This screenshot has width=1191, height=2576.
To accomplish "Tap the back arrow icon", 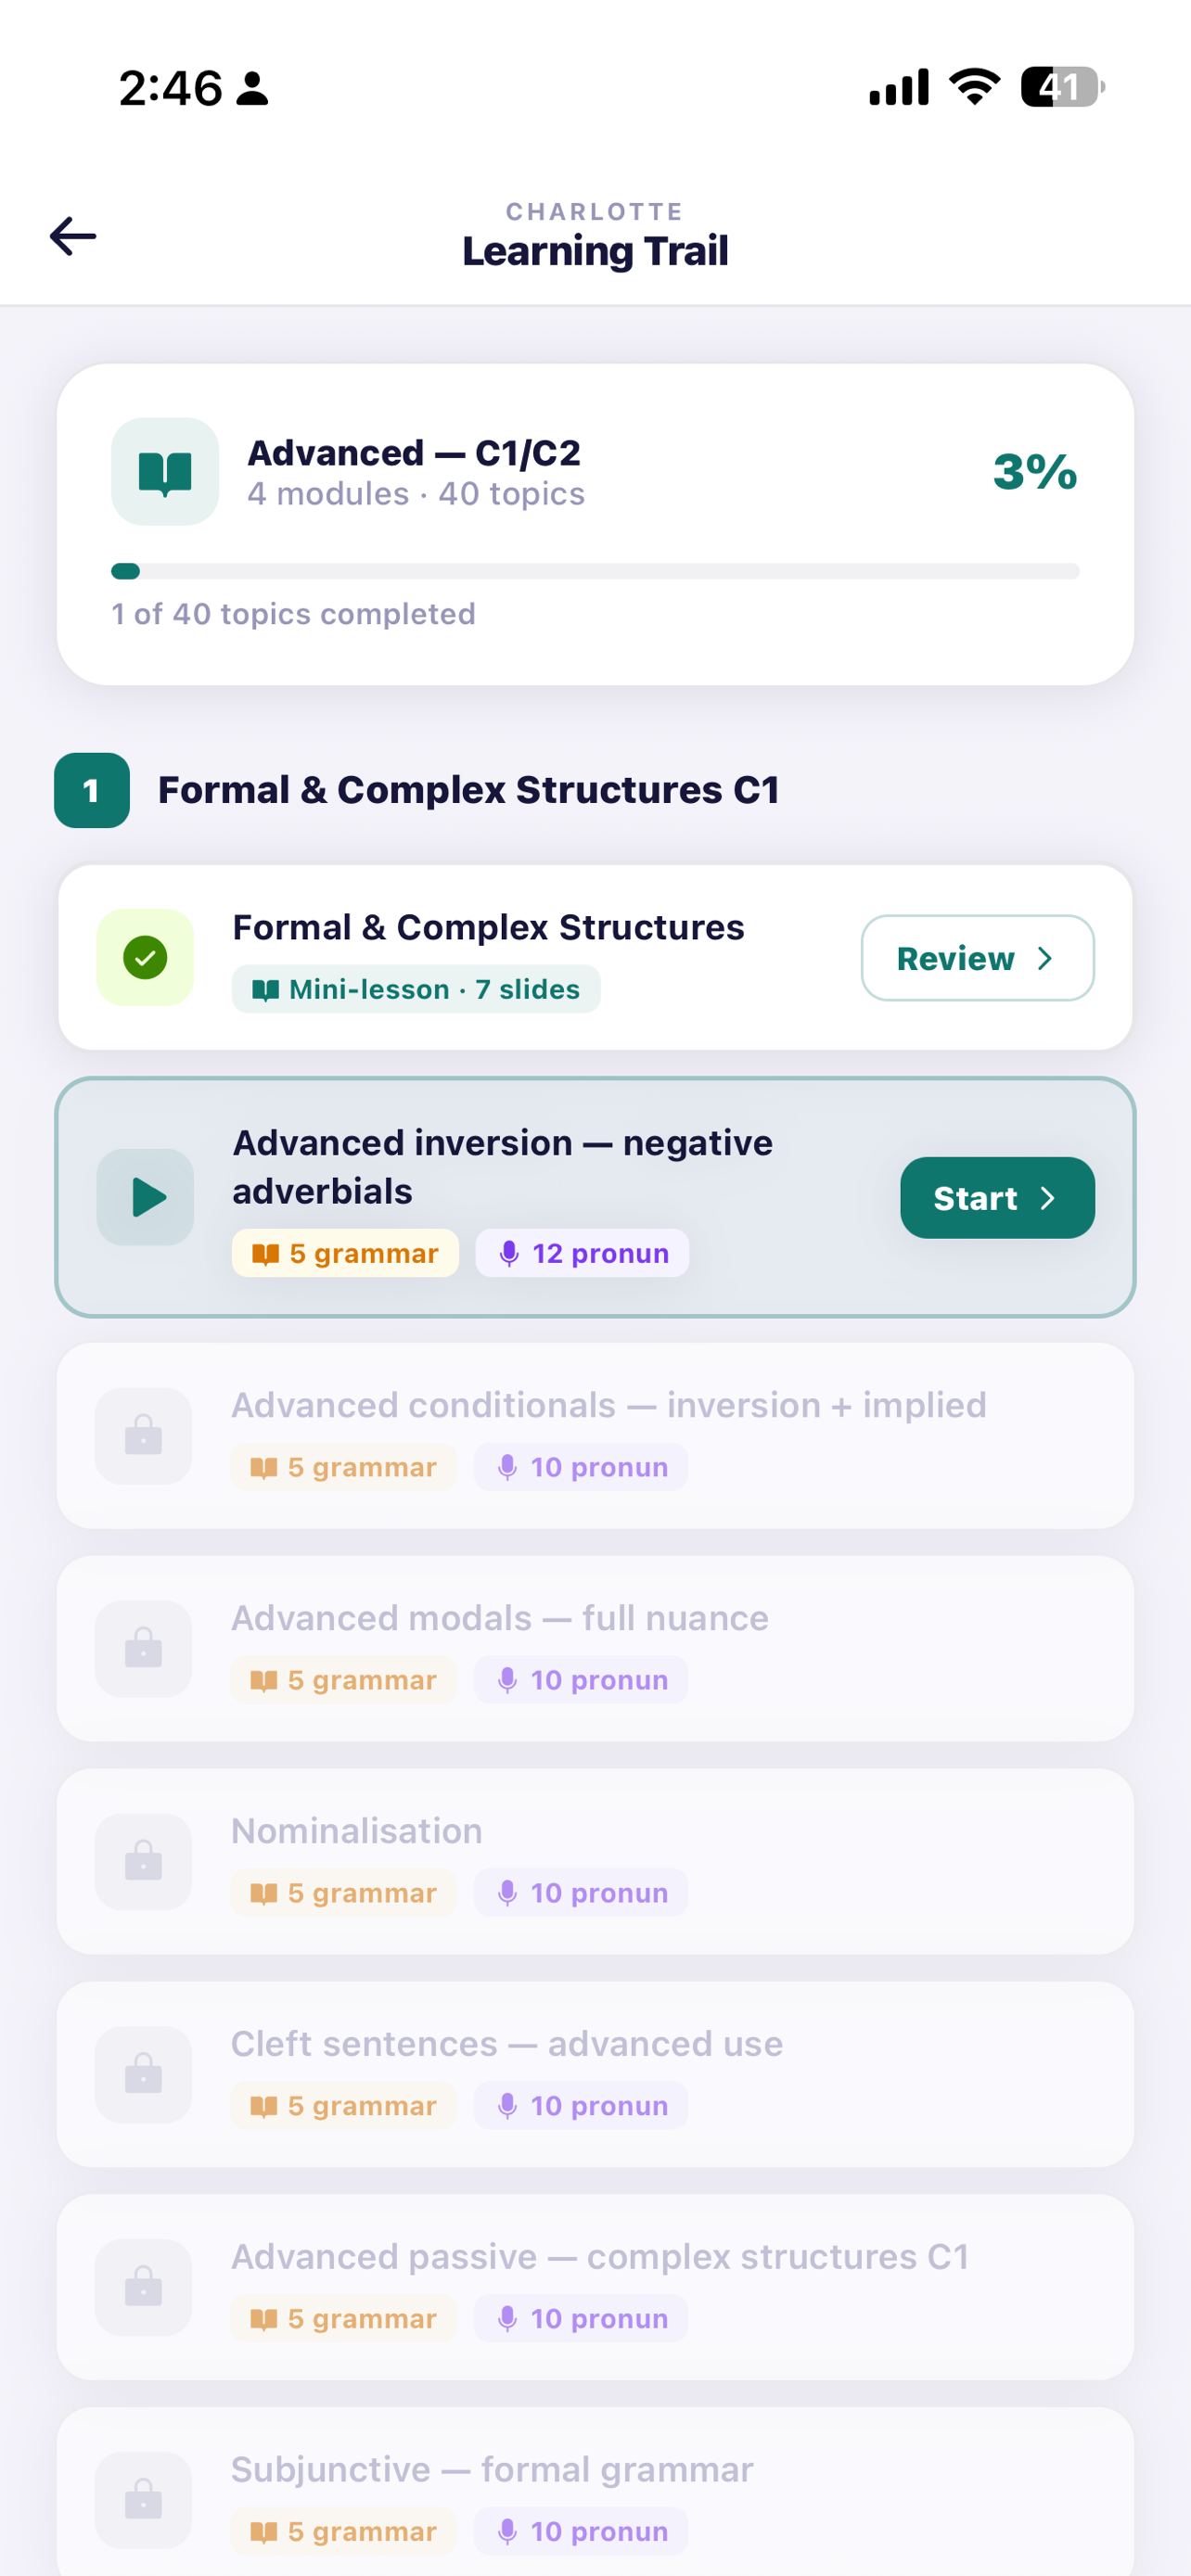I will (73, 237).
